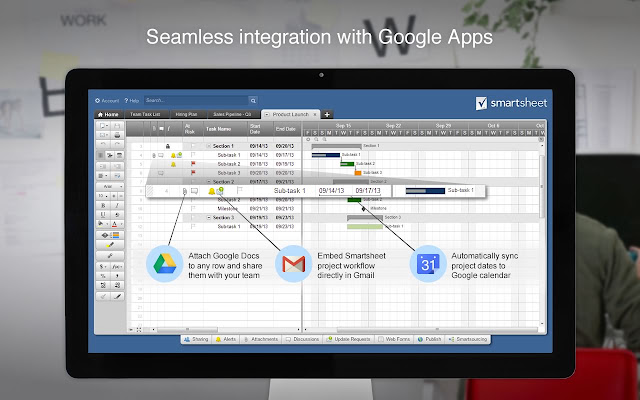Toggle At Risk flag for Section 3
The height and width of the screenshot is (400, 640).
(193, 218)
